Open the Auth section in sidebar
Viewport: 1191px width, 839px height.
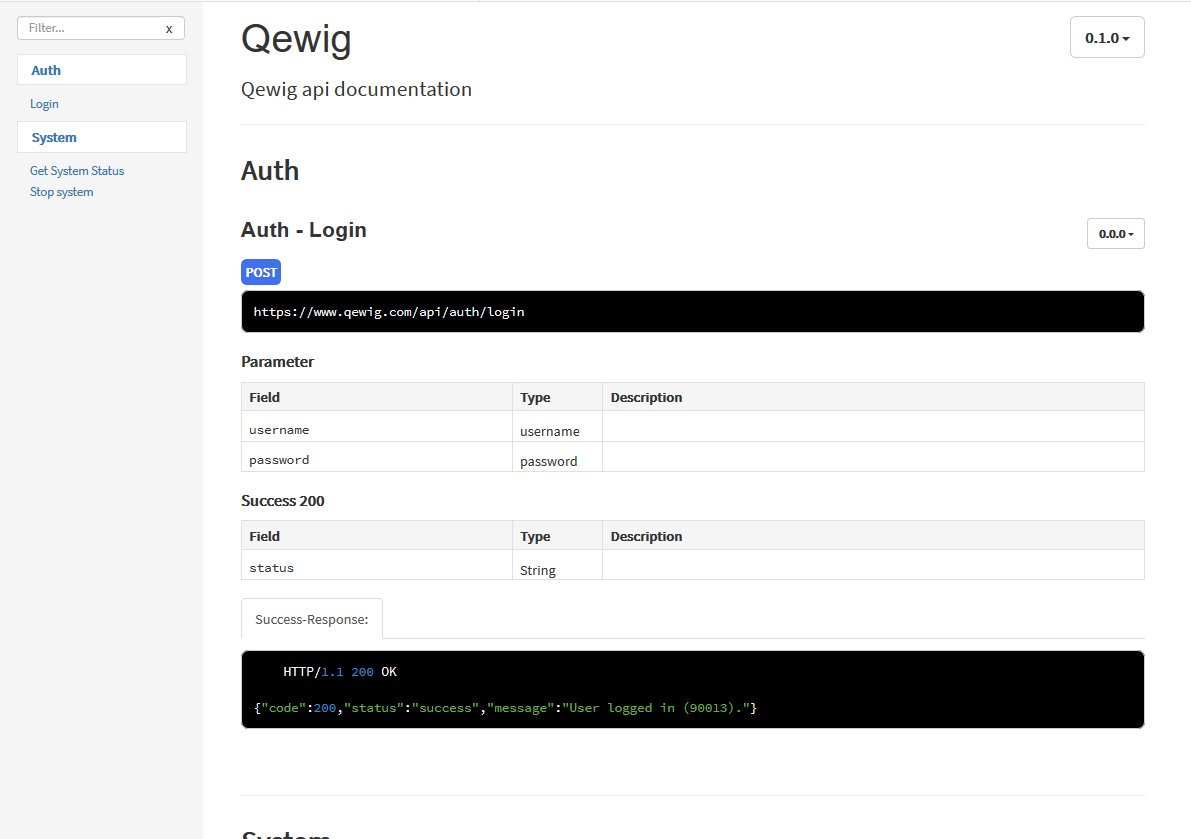click(x=102, y=70)
